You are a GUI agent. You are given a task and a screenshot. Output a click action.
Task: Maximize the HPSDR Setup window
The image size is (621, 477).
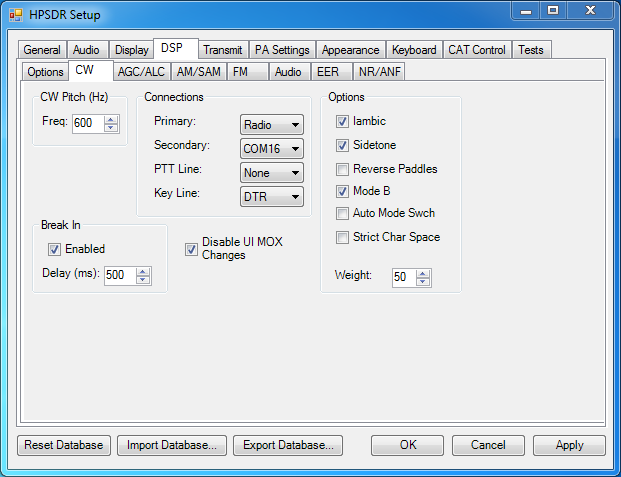pyautogui.click(x=554, y=11)
